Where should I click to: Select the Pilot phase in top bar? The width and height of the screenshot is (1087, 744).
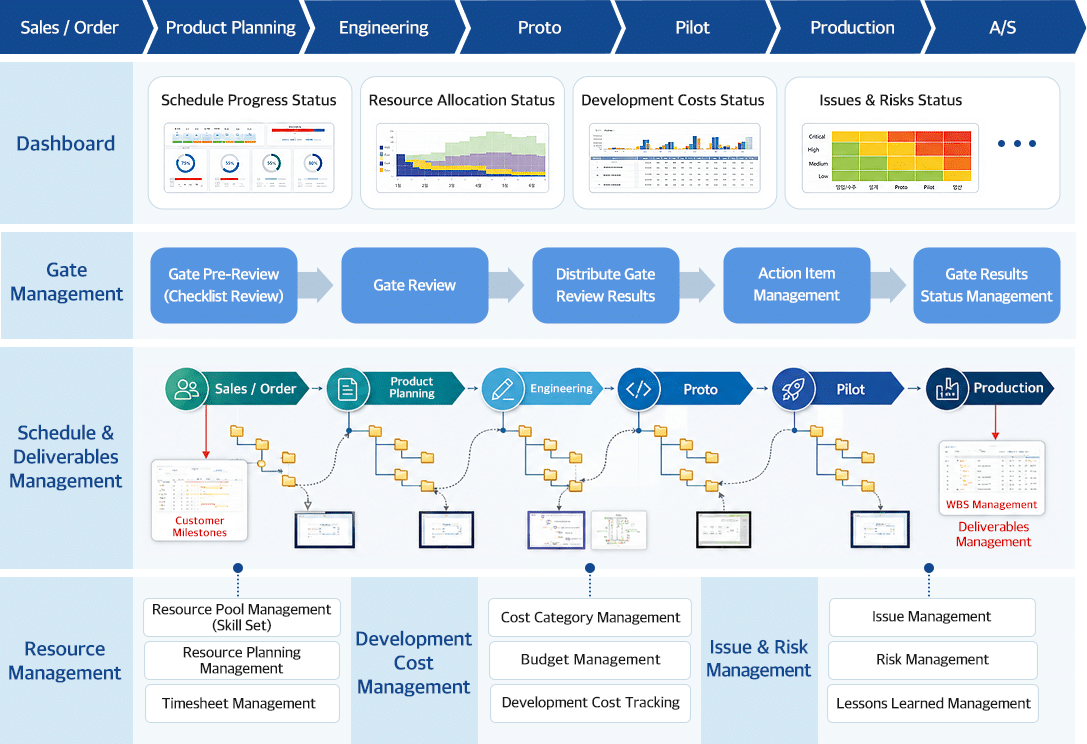693,27
